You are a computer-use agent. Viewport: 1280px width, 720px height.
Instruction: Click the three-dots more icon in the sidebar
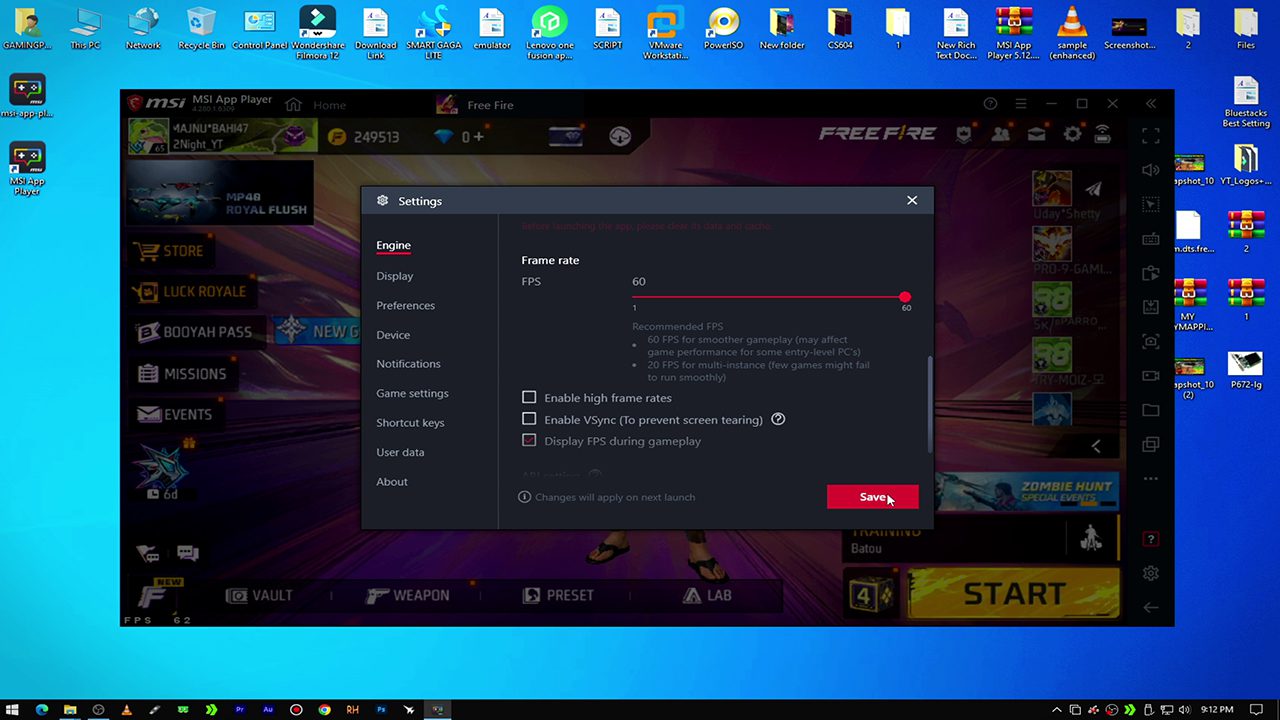[1151, 479]
